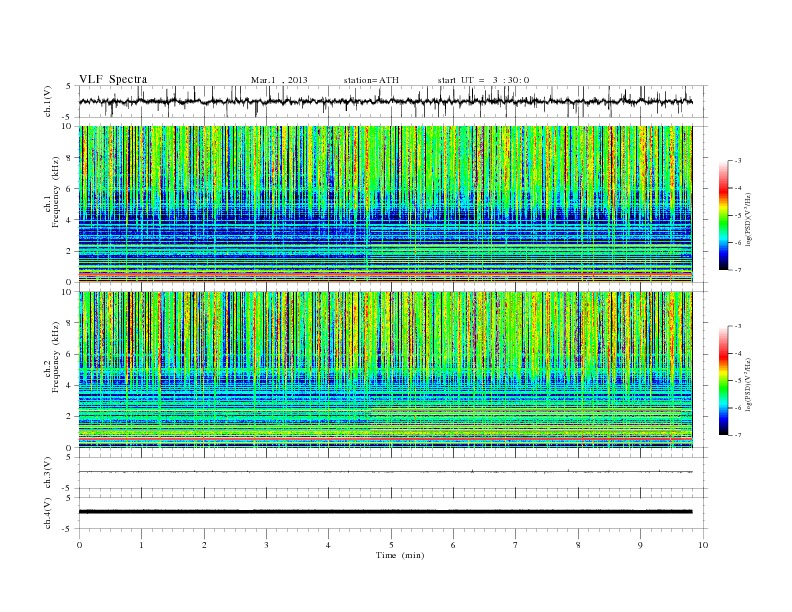The image size is (792, 612).
Task: Click the "-7" tick on ch.1 color bar
Action: [x=738, y=270]
